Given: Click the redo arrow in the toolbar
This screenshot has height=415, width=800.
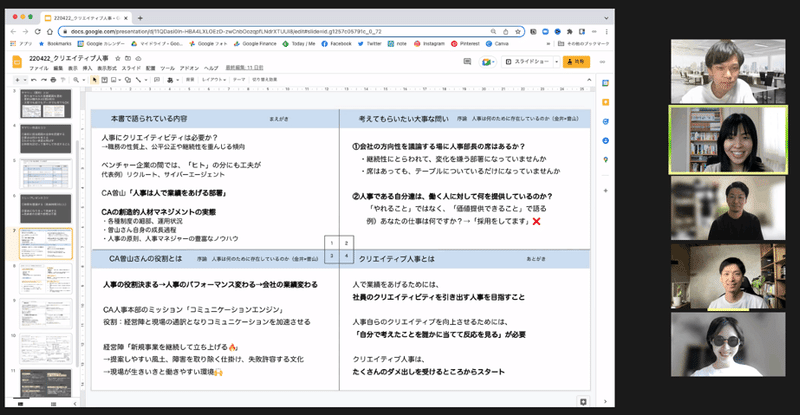Looking at the screenshot, I should pyautogui.click(x=43, y=80).
